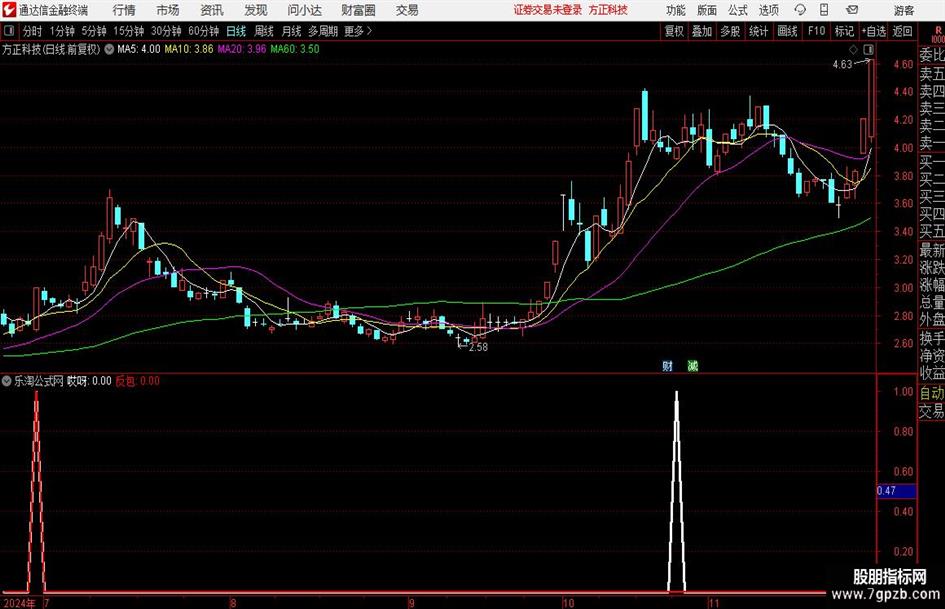This screenshot has height=609, width=945.
Task: Click the 返回 back button
Action: (x=902, y=31)
